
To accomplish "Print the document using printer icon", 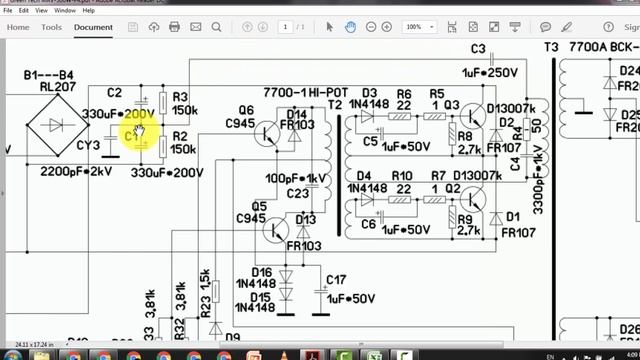I will pyautogui.click(x=174, y=27).
